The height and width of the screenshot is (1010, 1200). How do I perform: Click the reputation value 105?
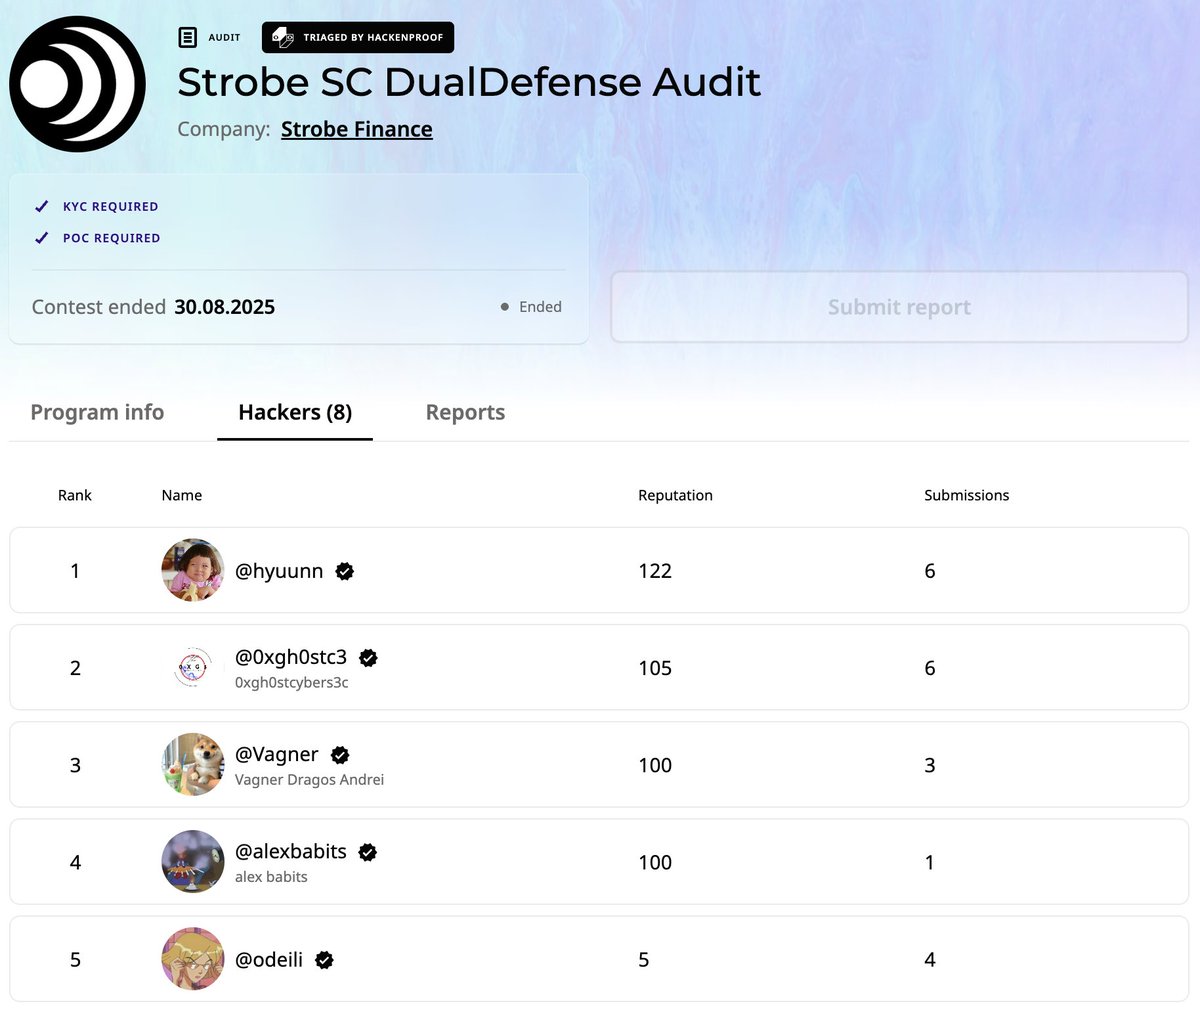pyautogui.click(x=655, y=668)
